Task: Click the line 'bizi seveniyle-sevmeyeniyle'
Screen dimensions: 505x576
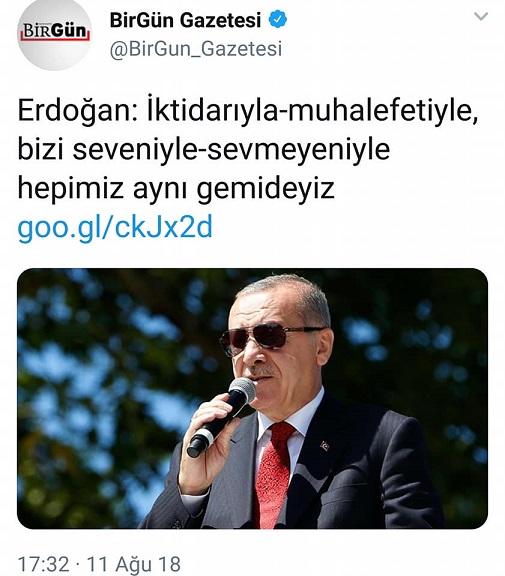Action: 204,150
